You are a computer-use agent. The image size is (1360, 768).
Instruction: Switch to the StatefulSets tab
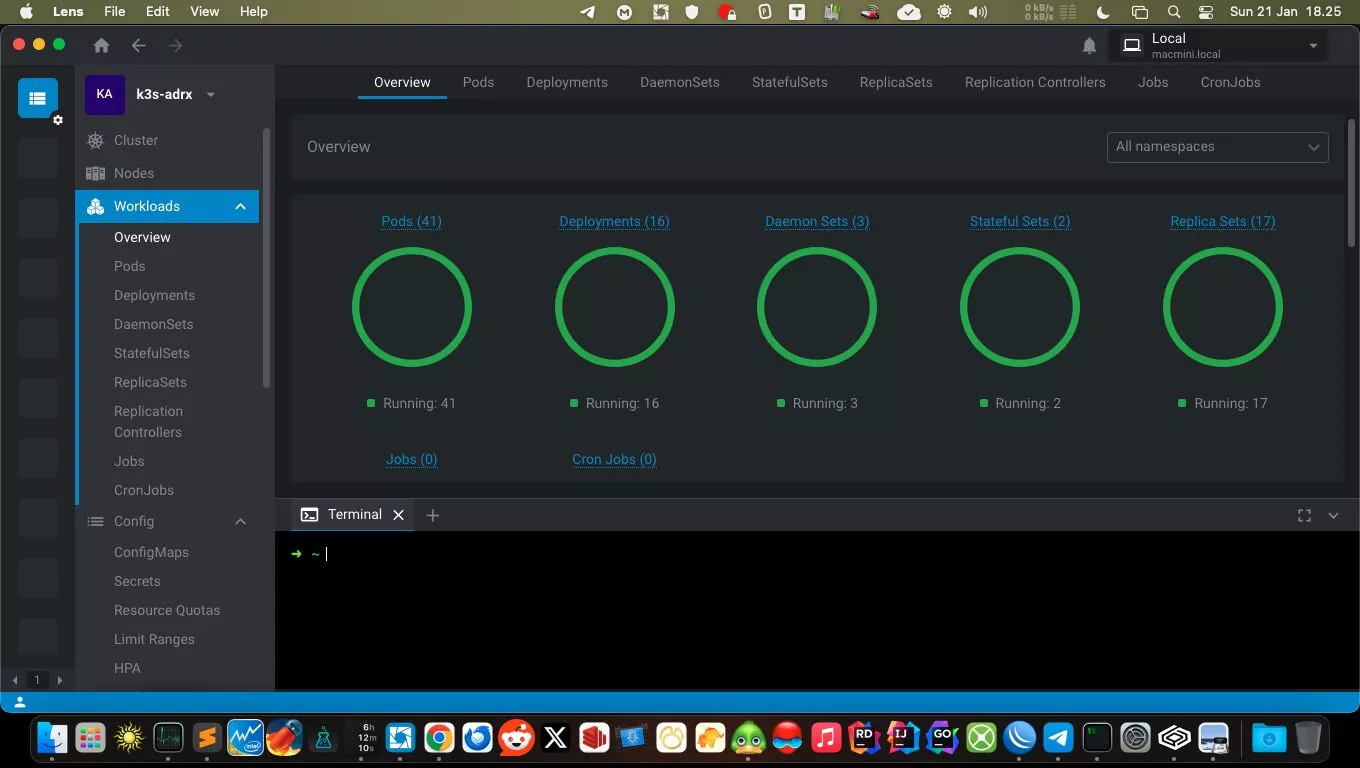point(790,82)
